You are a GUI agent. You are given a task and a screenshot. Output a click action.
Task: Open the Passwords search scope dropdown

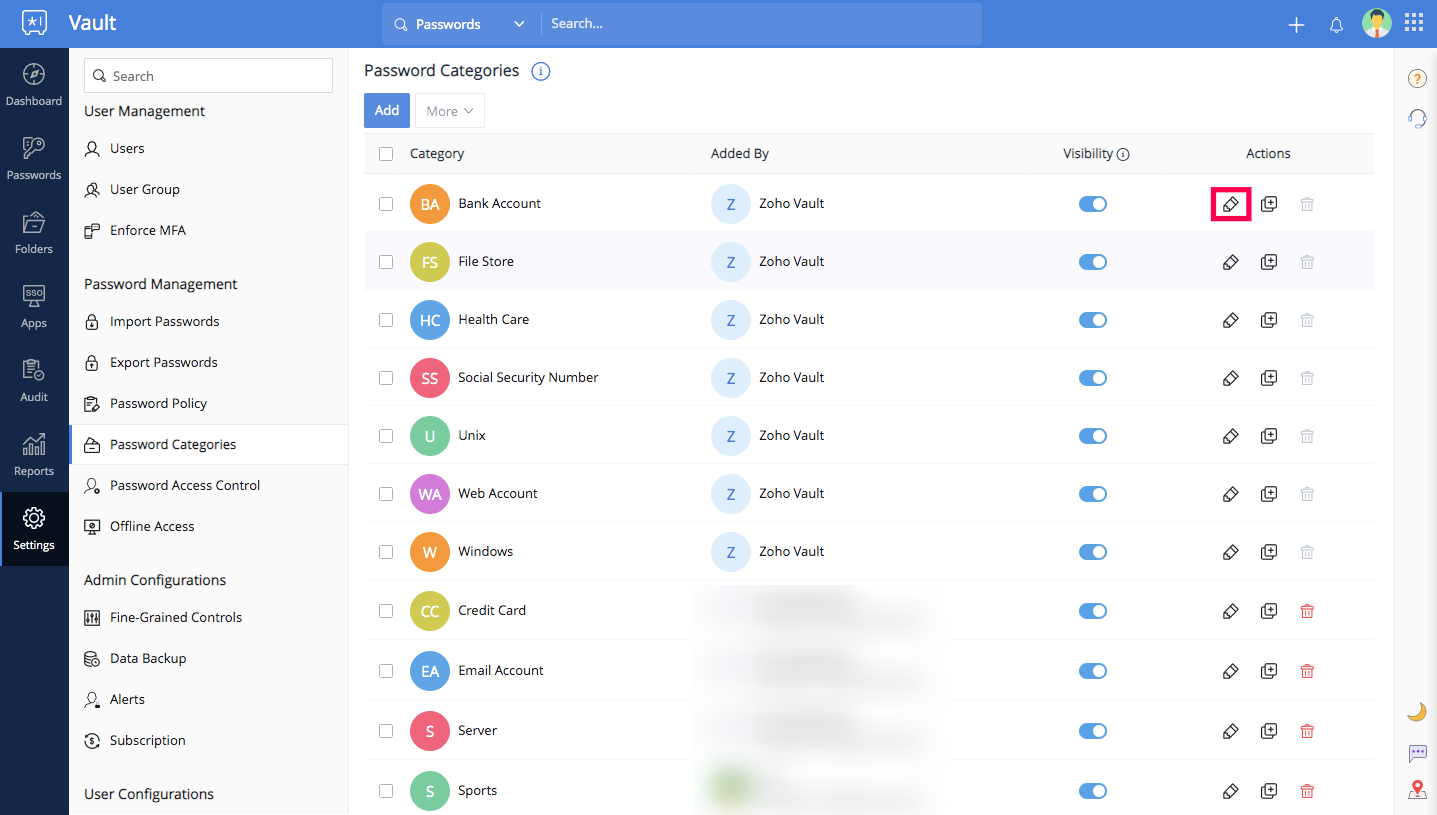(x=460, y=24)
